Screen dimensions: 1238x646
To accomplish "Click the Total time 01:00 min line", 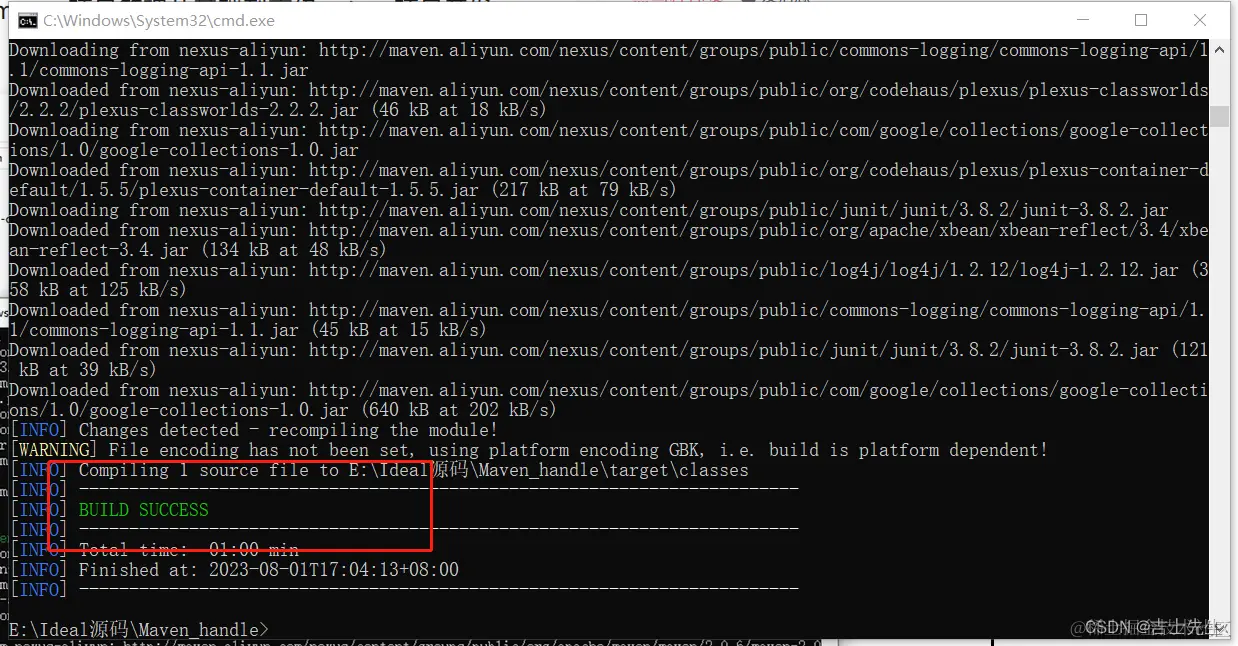I will (154, 550).
